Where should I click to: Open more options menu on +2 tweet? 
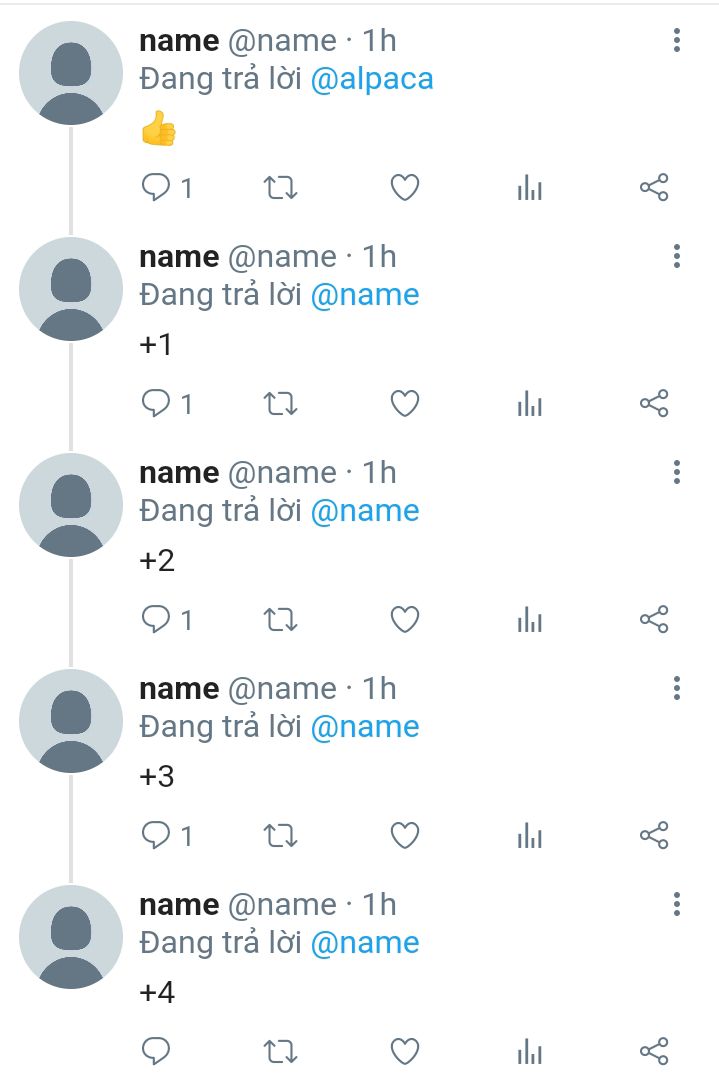coord(677,473)
